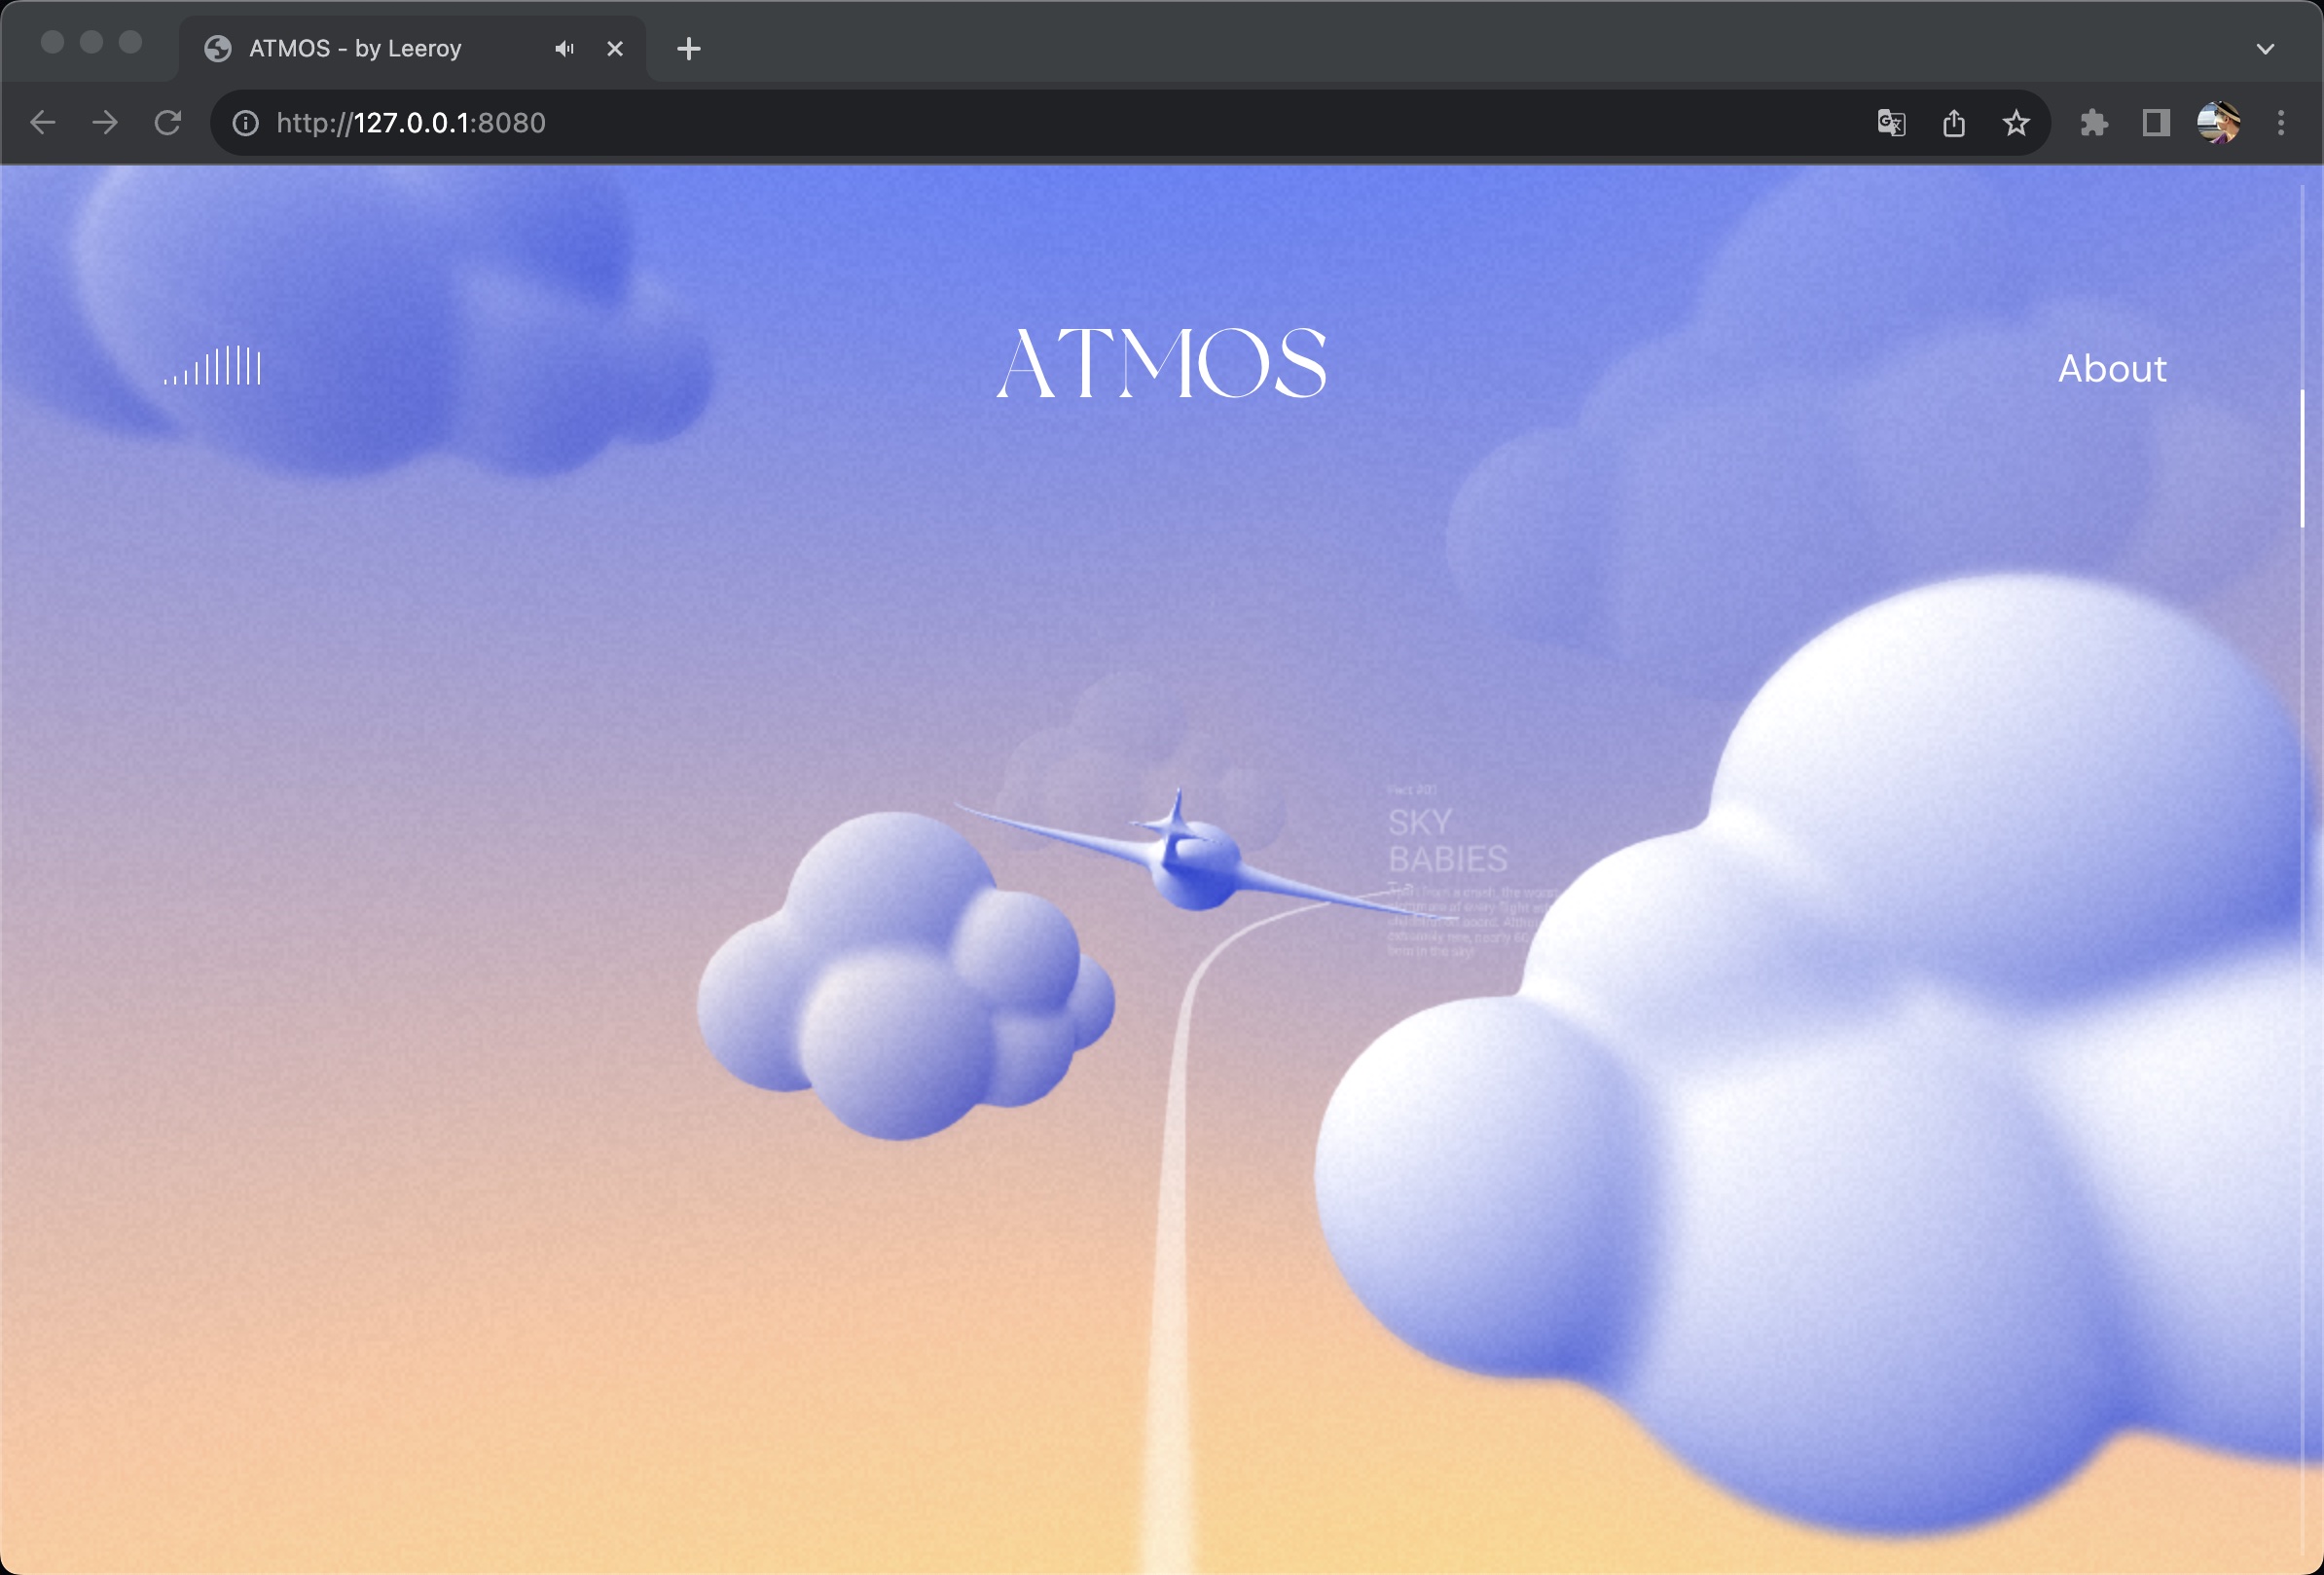Reload the page
Screen dimensions: 2324x1575
click(x=168, y=123)
